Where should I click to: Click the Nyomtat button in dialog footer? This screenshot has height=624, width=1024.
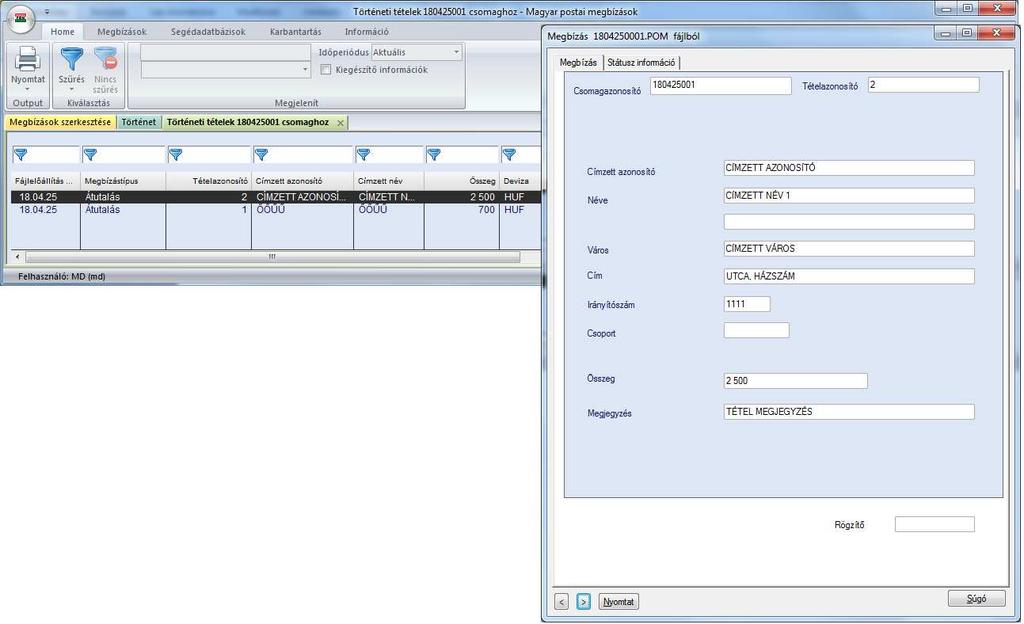pyautogui.click(x=618, y=602)
